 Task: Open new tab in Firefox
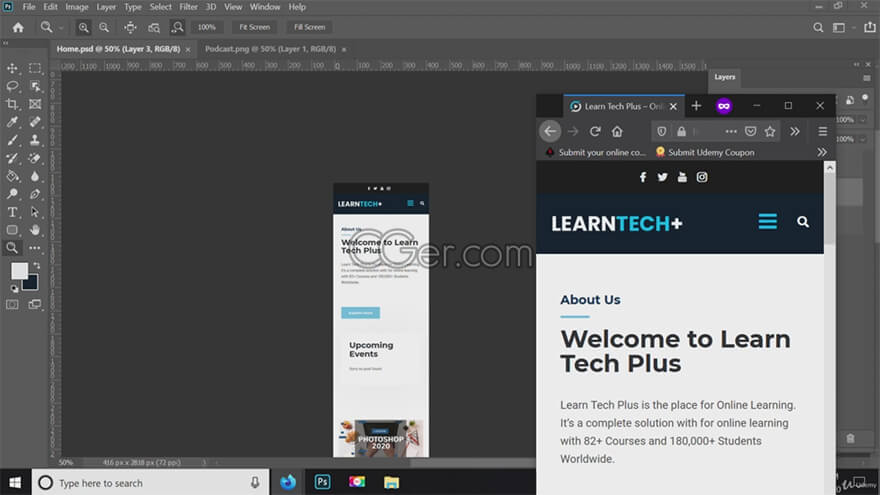[696, 106]
